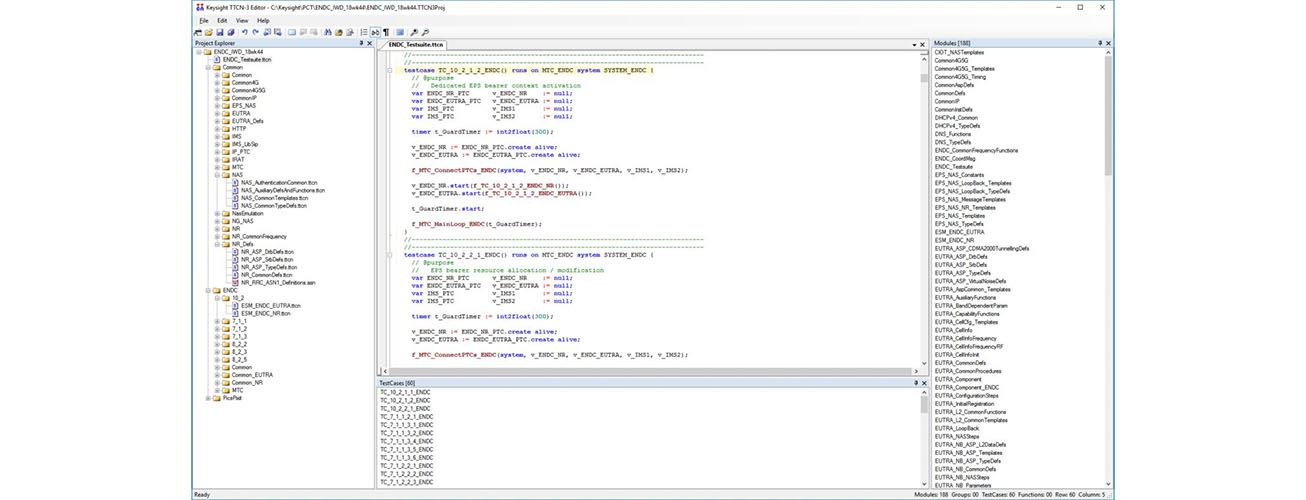
Task: Click the NR_RRC_ASN1_Definitions.asn file icon
Action: click(x=235, y=283)
